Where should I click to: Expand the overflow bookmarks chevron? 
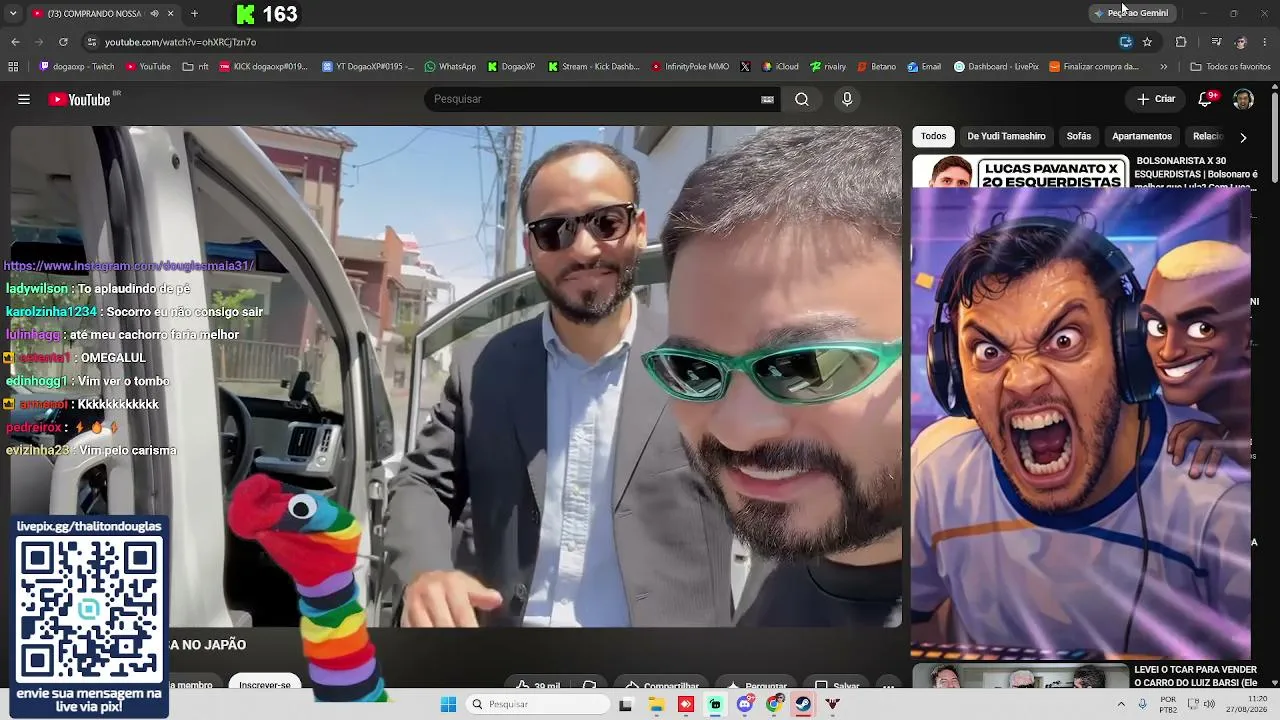pyautogui.click(x=1163, y=67)
